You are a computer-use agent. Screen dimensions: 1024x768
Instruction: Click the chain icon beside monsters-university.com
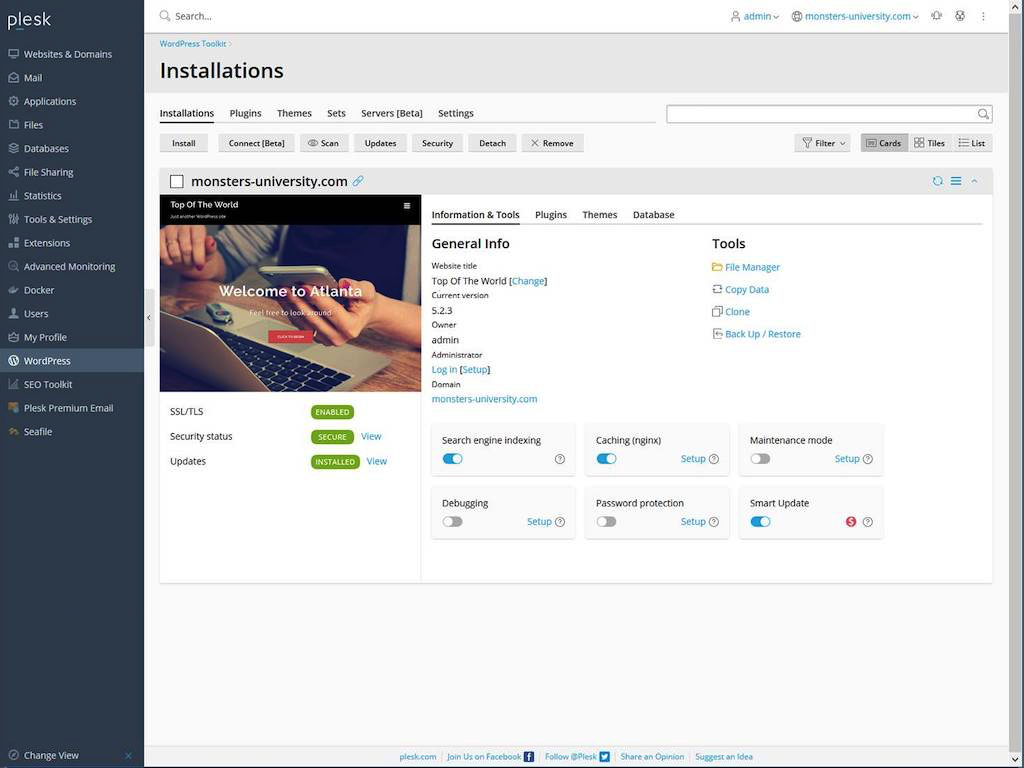click(x=358, y=182)
